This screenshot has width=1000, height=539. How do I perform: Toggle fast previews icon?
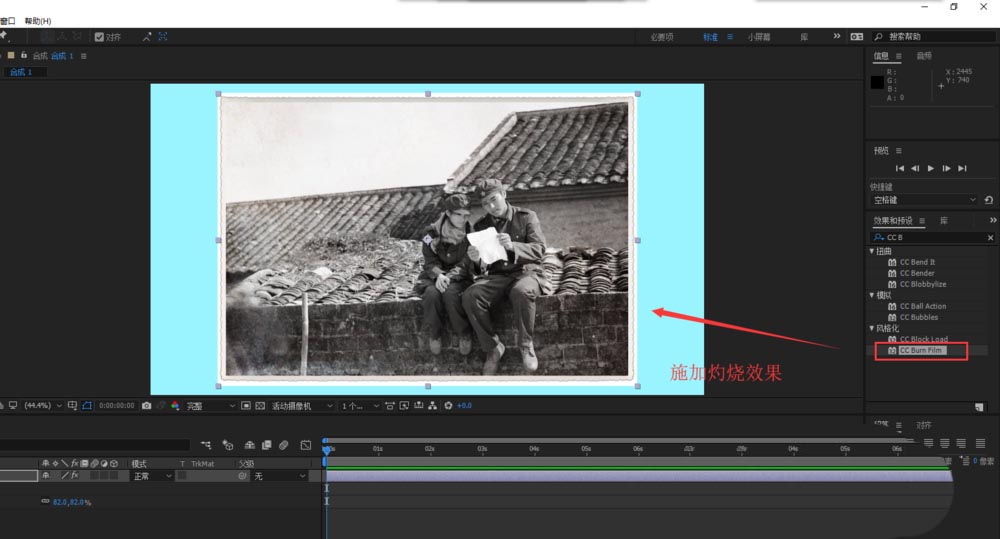(404, 406)
